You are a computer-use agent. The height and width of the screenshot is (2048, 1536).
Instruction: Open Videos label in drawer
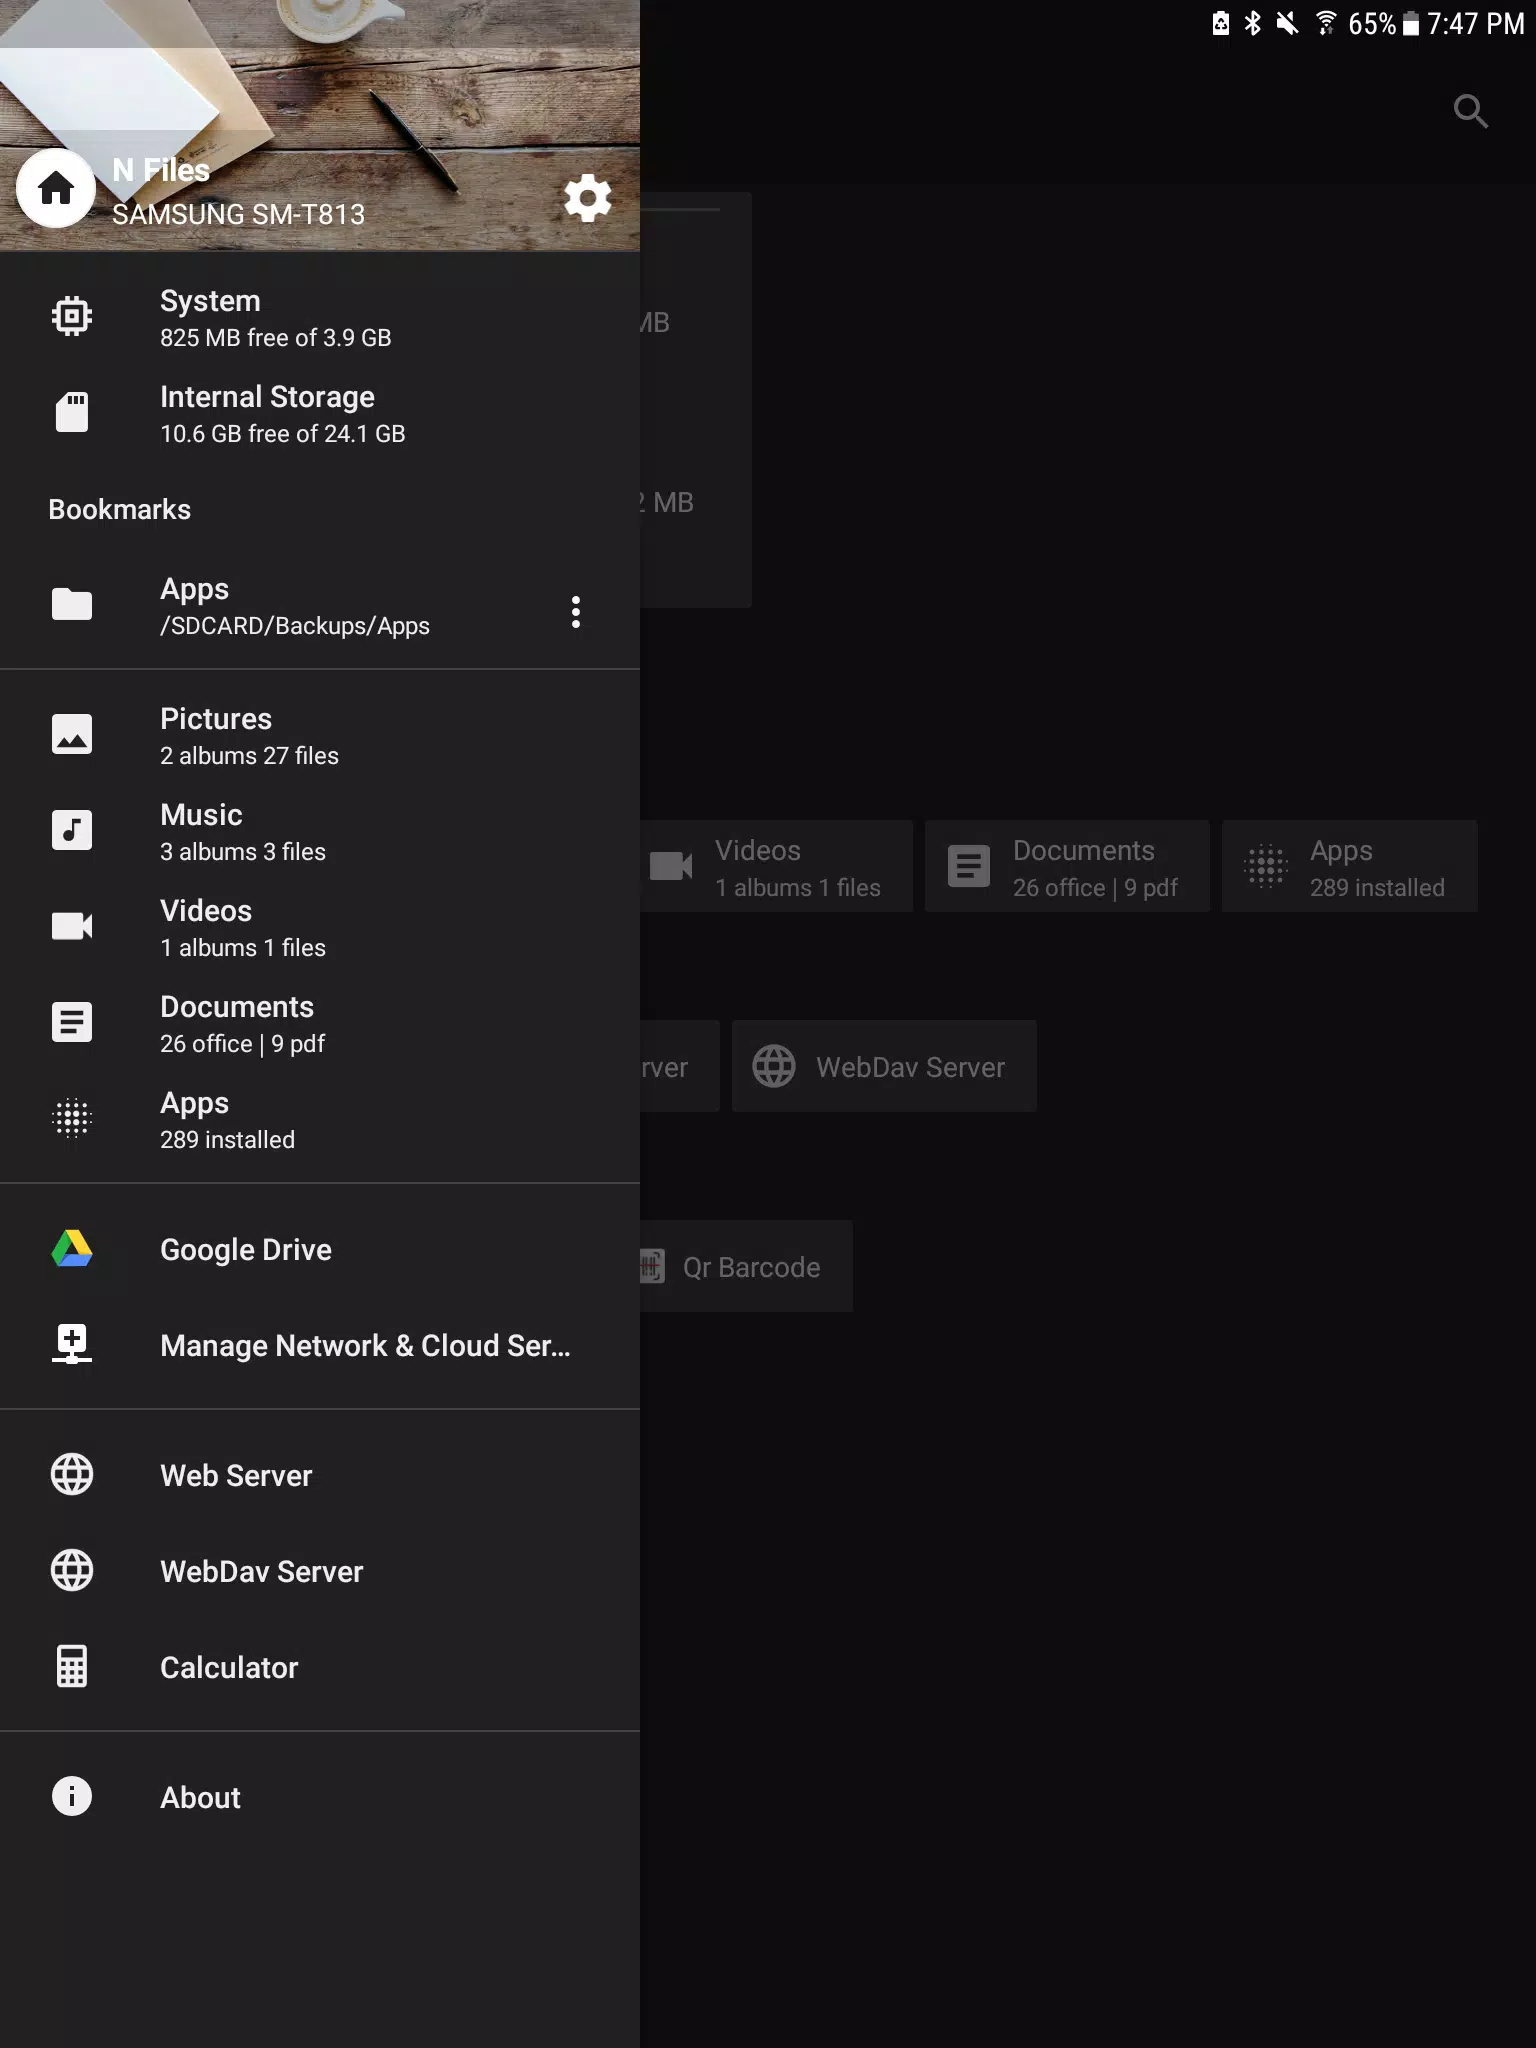tap(206, 910)
